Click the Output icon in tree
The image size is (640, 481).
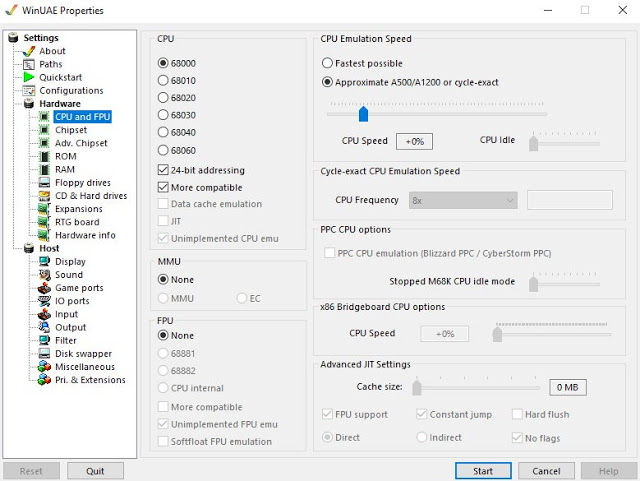44,327
